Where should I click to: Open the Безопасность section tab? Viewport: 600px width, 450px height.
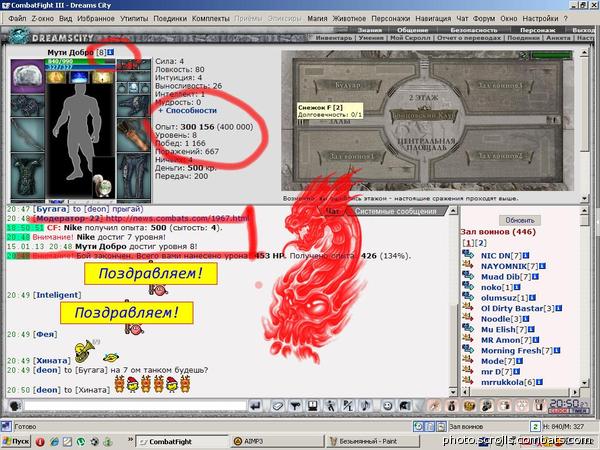[474, 30]
